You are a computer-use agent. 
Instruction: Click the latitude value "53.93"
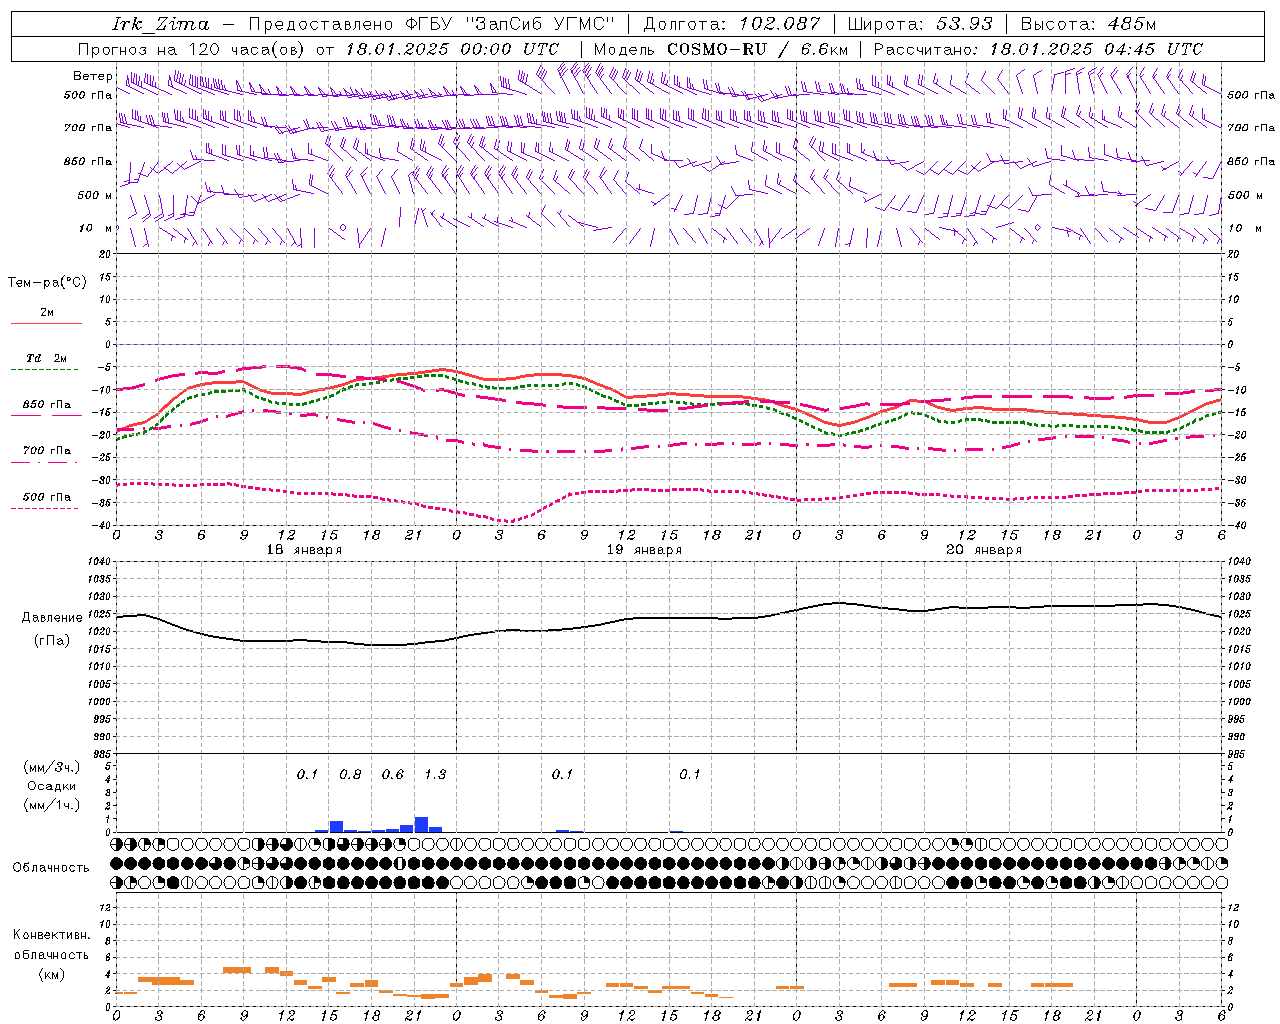pos(965,24)
